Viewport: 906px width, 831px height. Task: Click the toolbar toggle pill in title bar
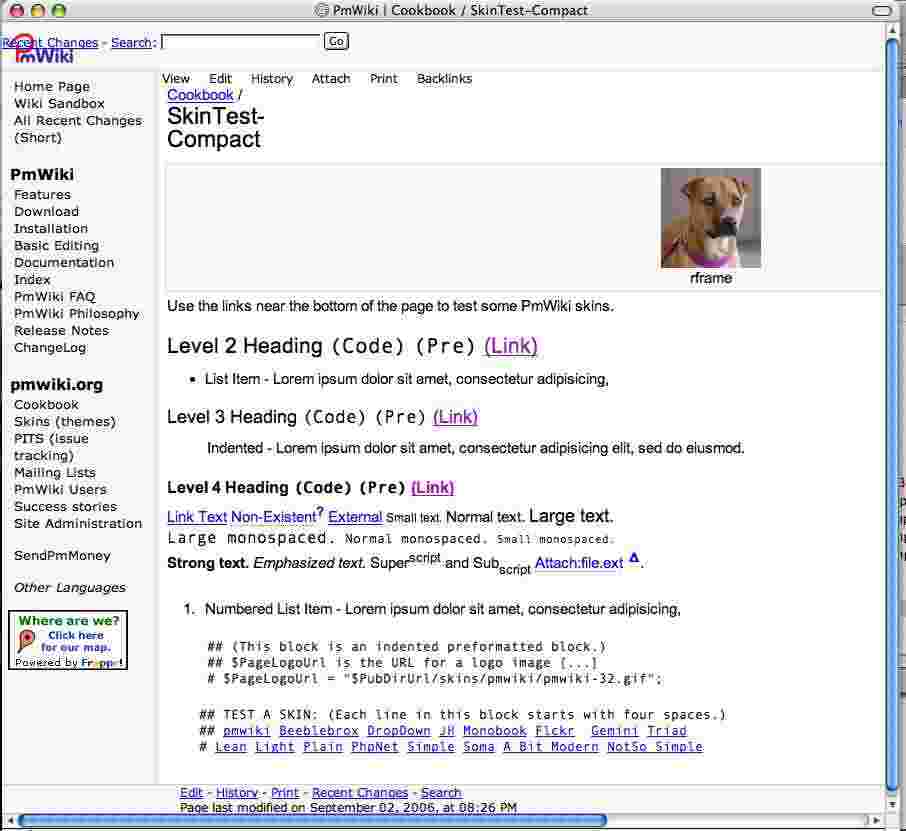[x=881, y=10]
